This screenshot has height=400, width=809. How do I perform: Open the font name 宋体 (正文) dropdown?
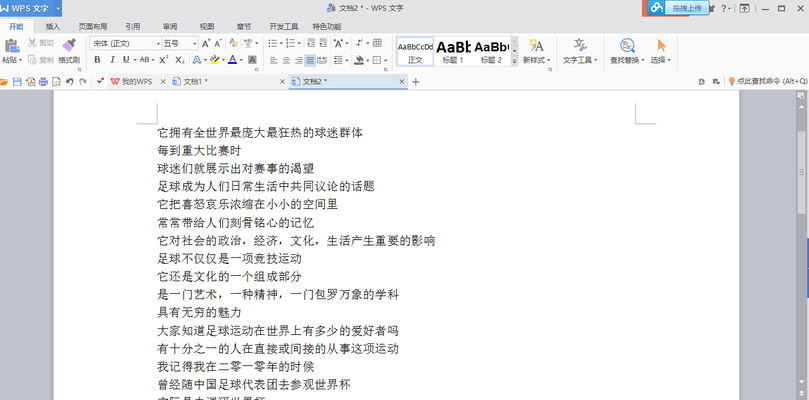coord(157,43)
